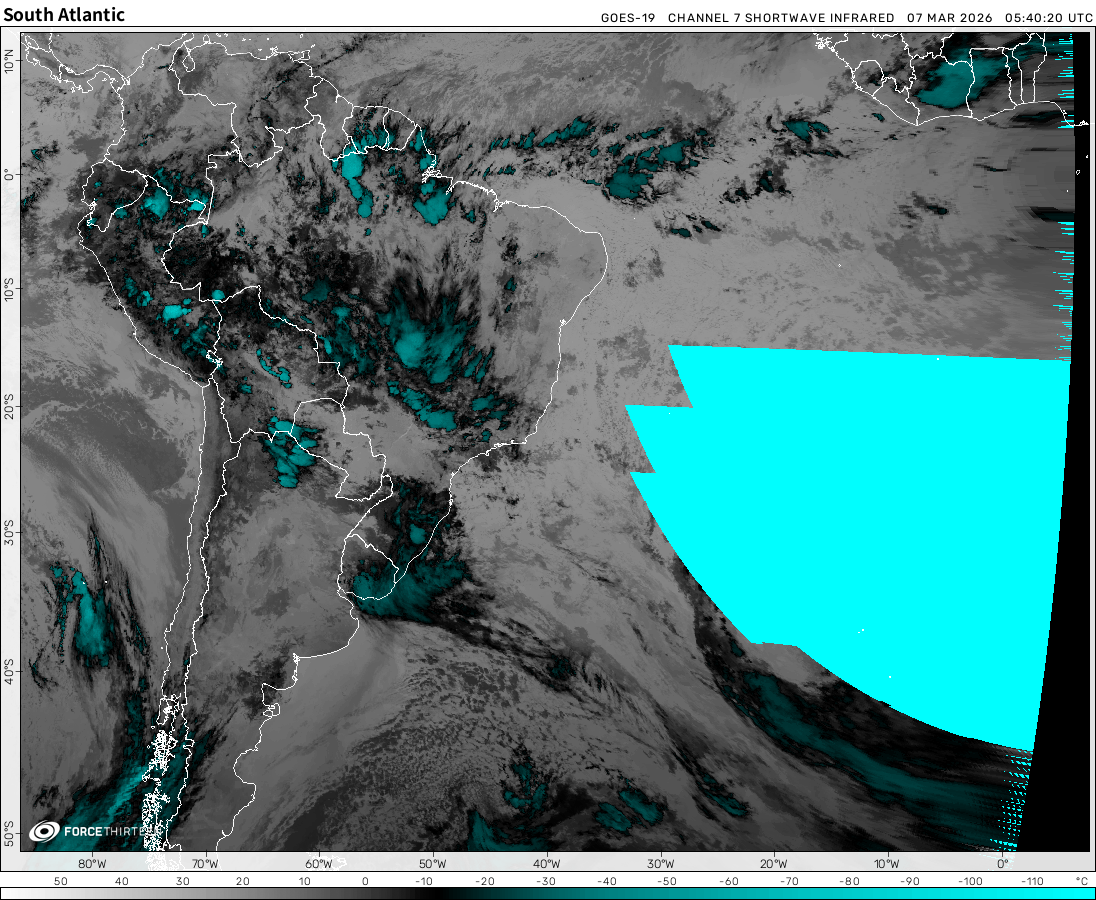Click the °C unit label on scale
This screenshot has width=1096, height=900.
point(1081,881)
